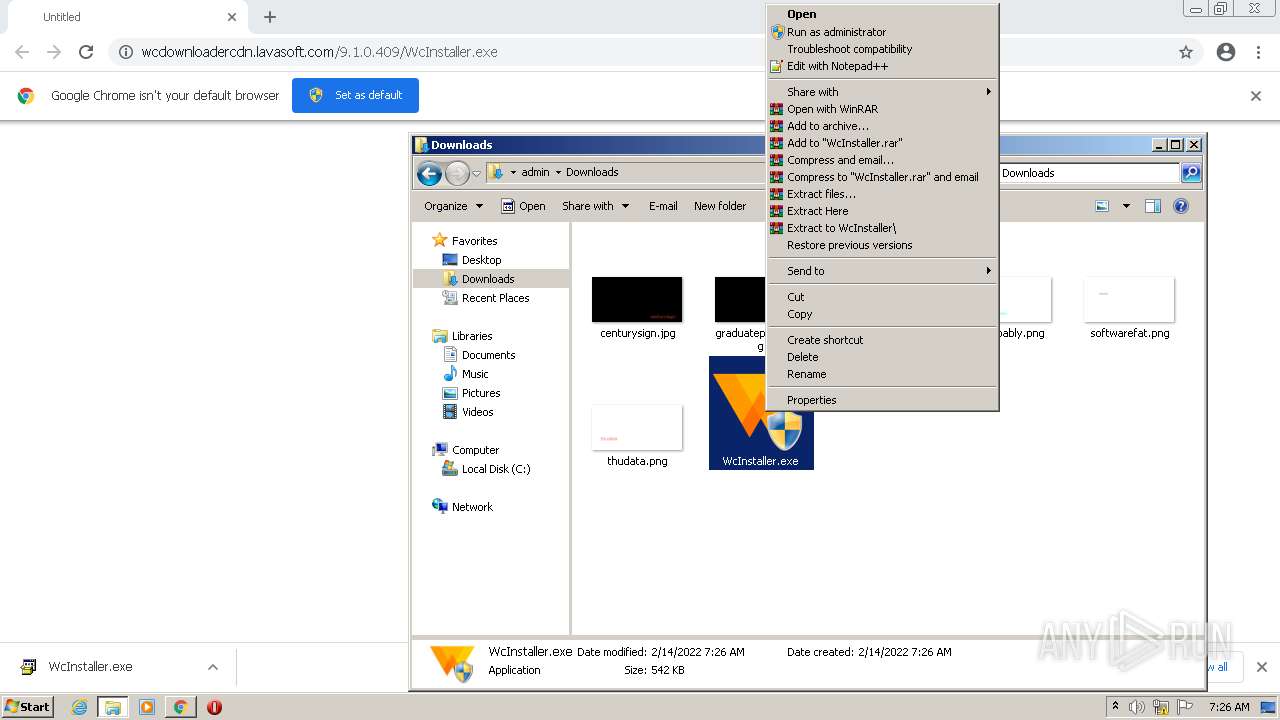Choose Extract Here
Viewport: 1280px width, 720px height.
point(882,211)
